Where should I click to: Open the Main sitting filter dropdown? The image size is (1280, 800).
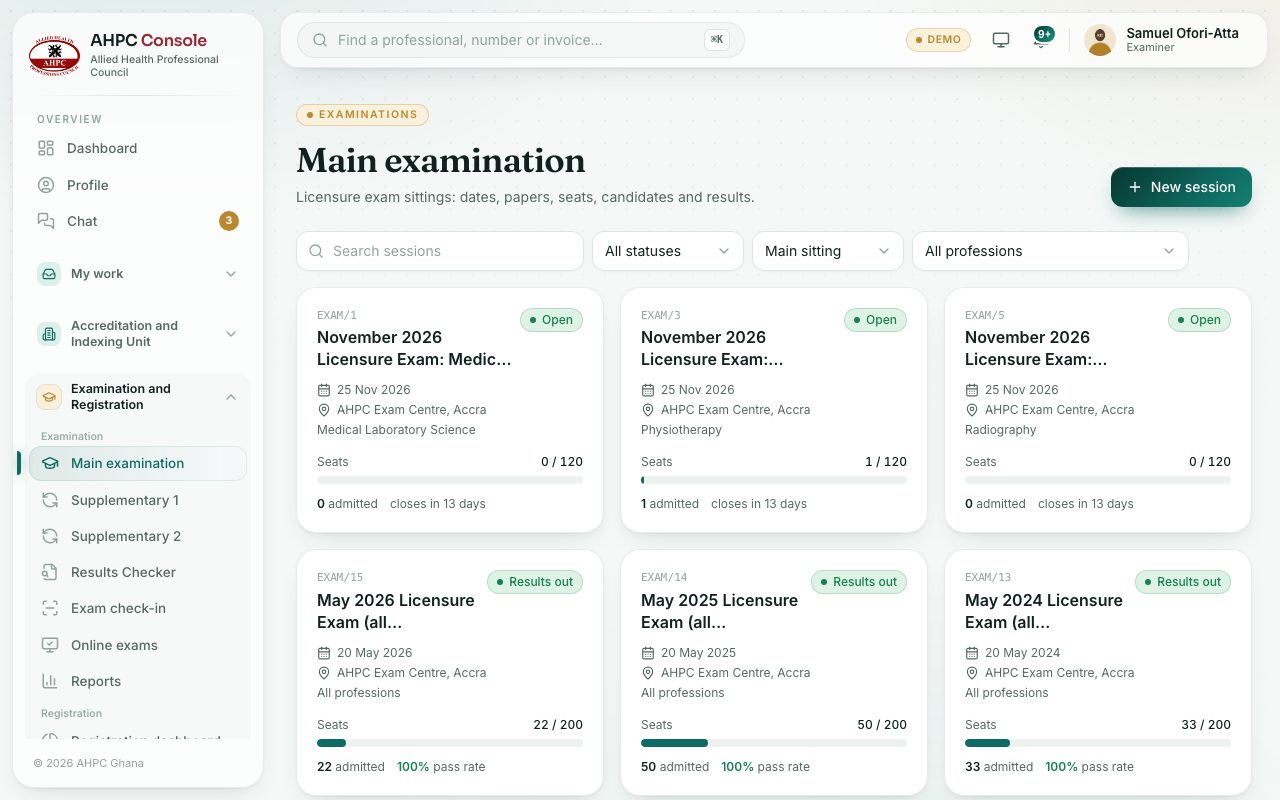pos(828,251)
